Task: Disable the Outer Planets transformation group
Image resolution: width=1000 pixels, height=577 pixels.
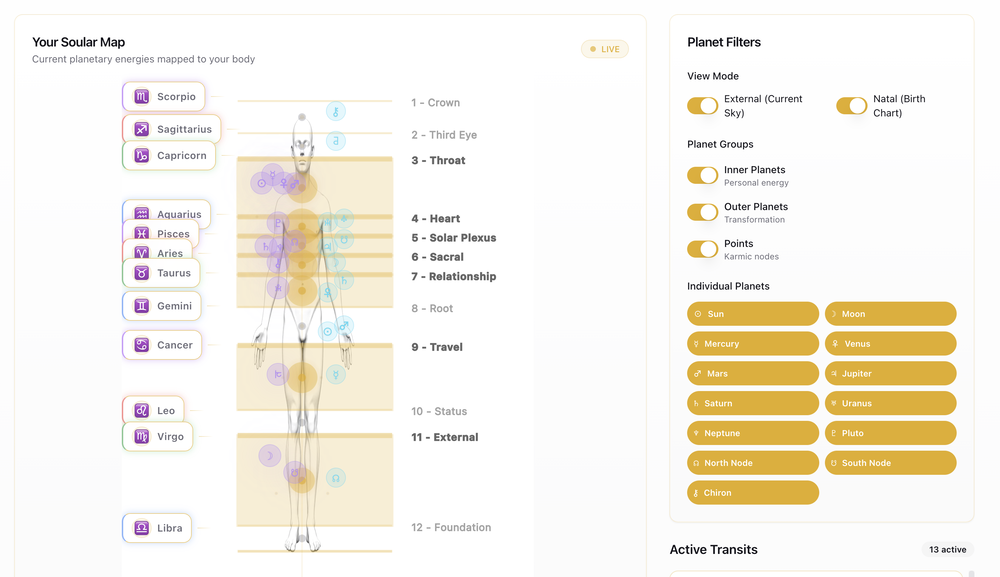Action: pyautogui.click(x=703, y=211)
